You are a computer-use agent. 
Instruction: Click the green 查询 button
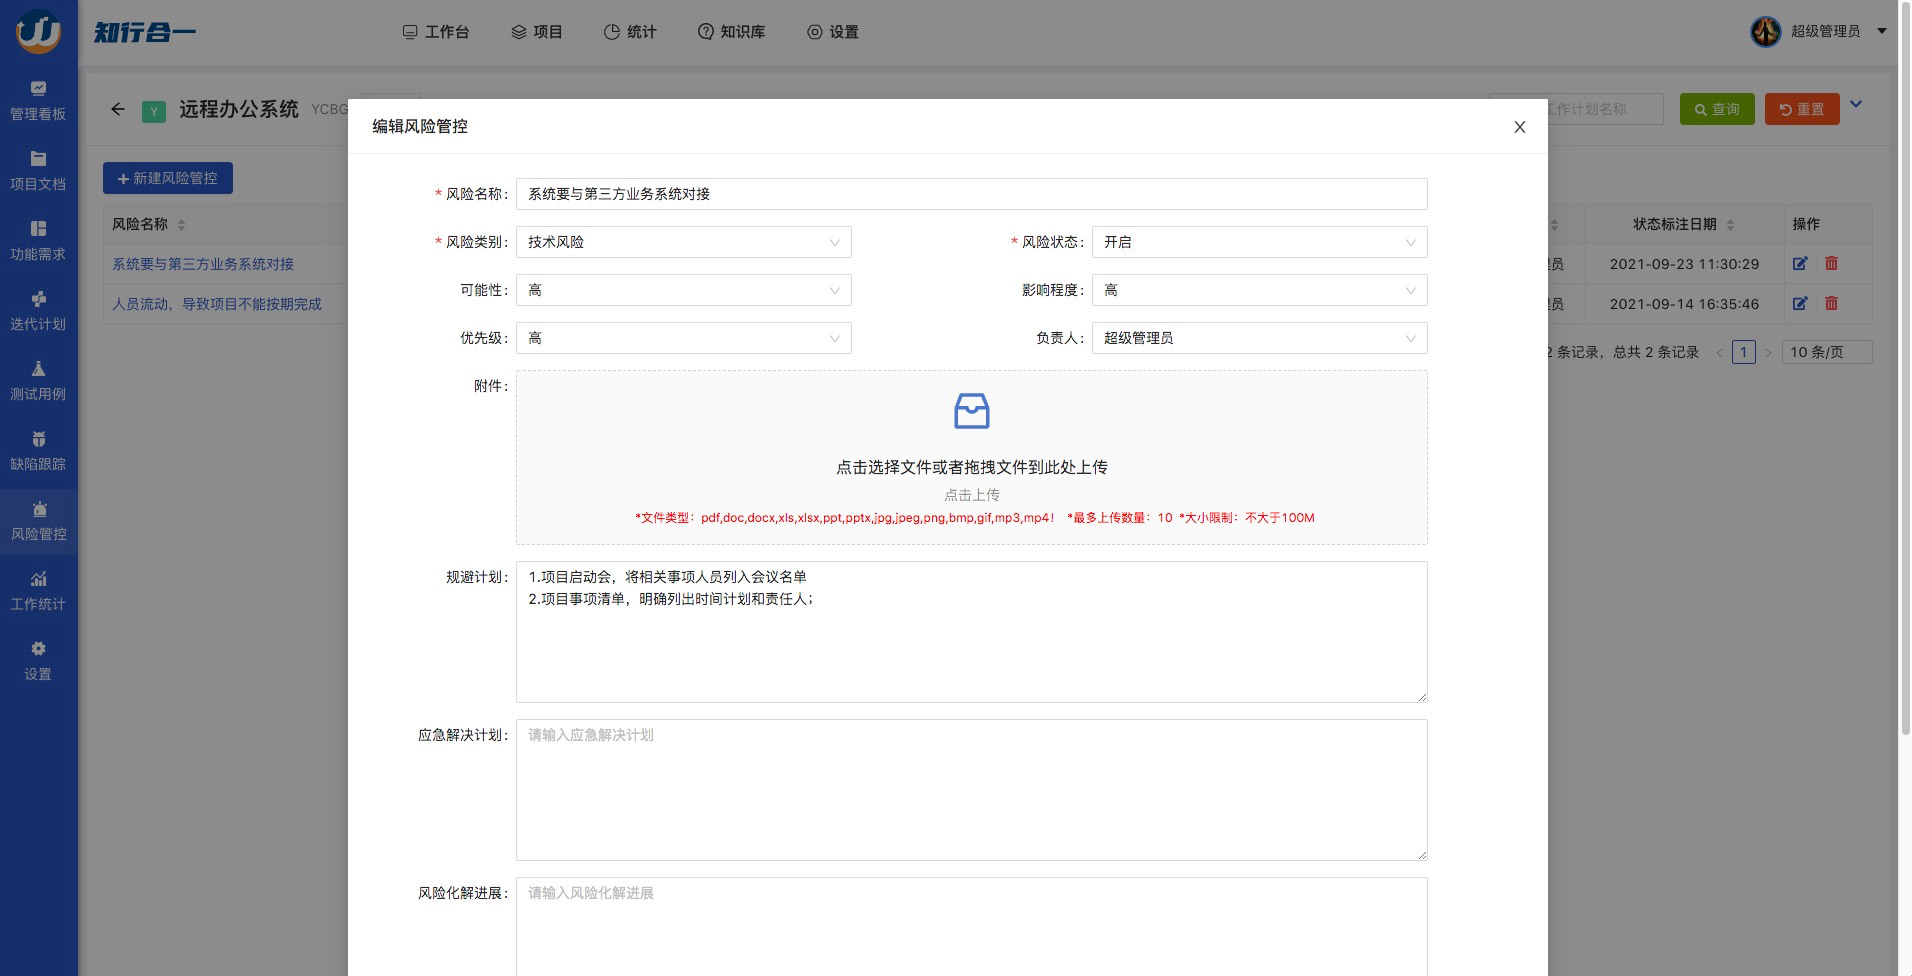[x=1716, y=109]
